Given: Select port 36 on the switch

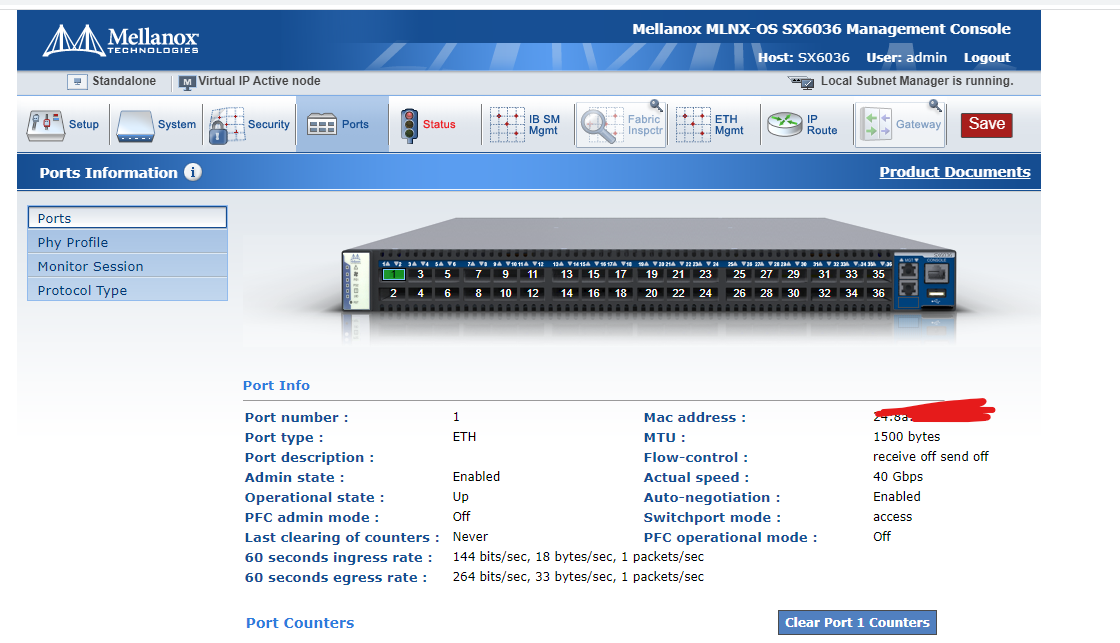Looking at the screenshot, I should coord(879,293).
